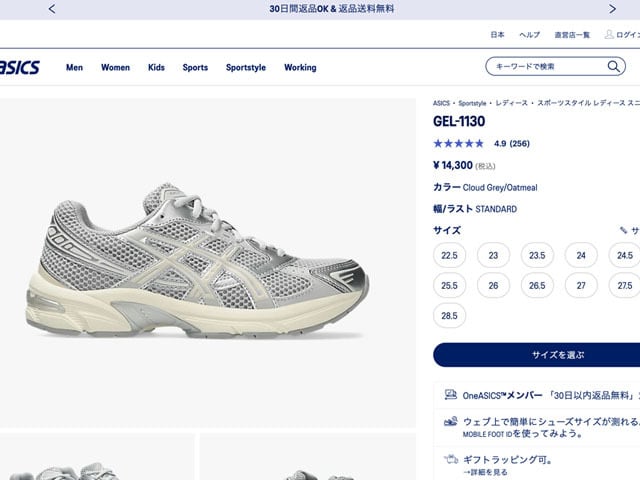
Task: Click the ASICS logo
Action: click(20, 67)
